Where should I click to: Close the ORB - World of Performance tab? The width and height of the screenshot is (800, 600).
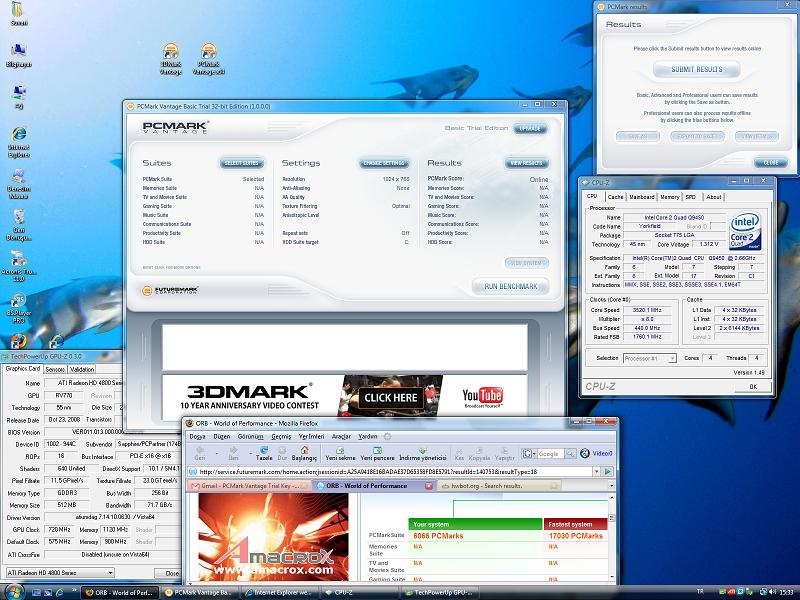[x=429, y=486]
